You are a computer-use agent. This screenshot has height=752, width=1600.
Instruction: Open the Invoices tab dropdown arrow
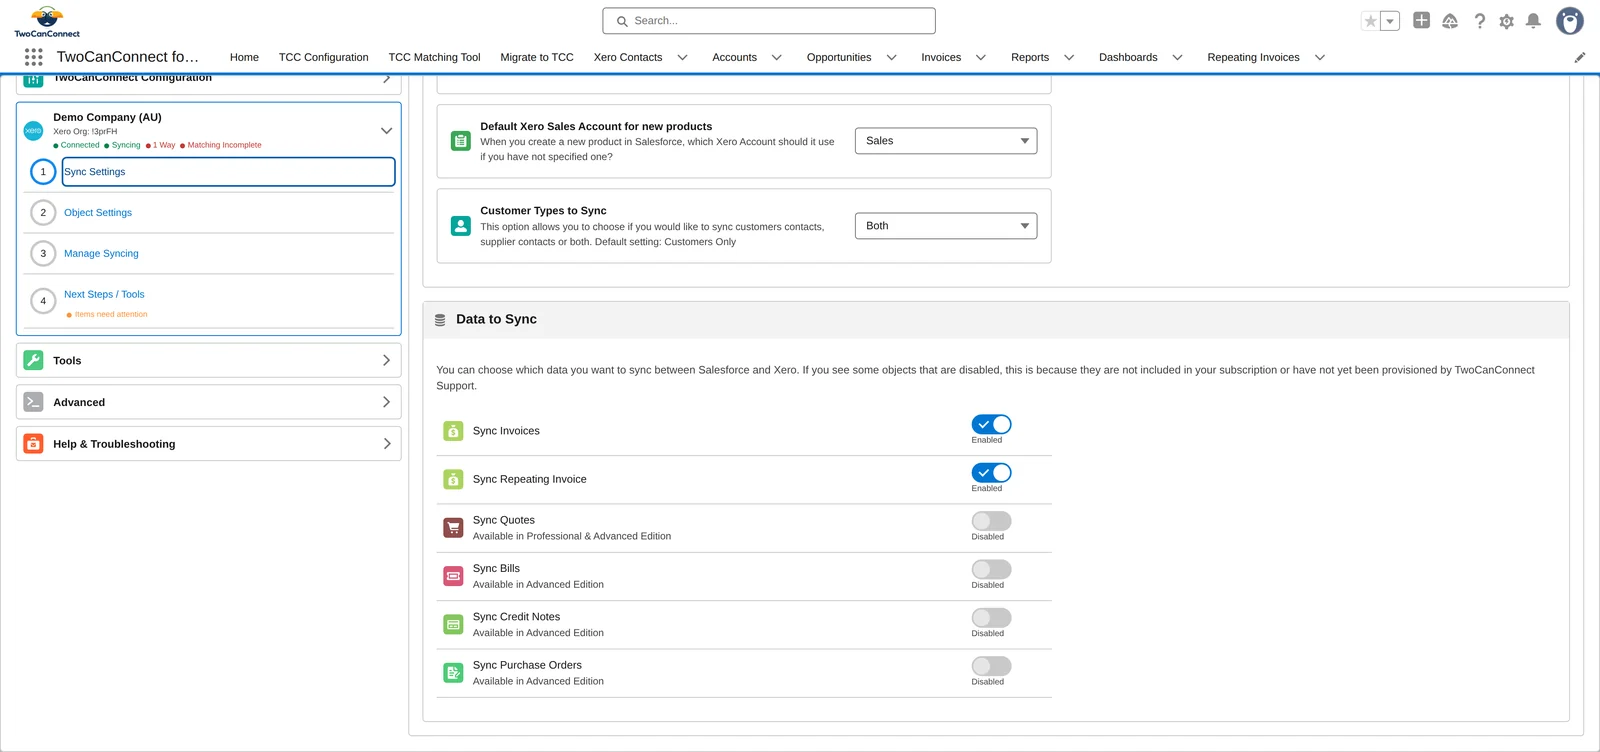click(980, 57)
